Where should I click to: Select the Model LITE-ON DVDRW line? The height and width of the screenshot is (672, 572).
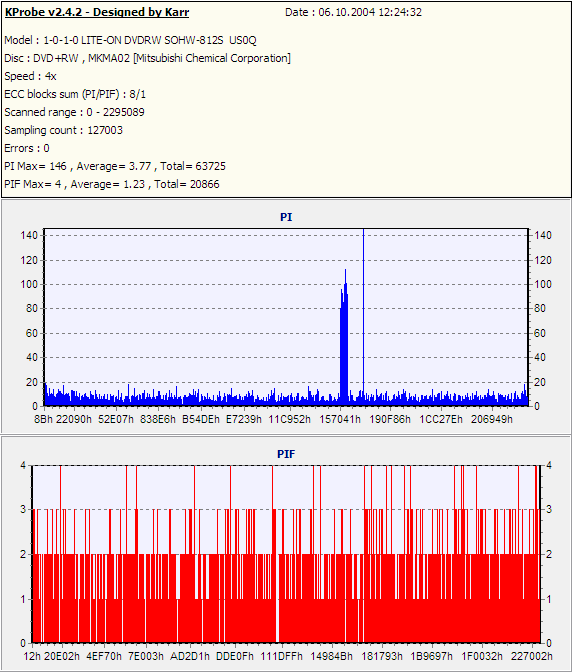click(130, 40)
